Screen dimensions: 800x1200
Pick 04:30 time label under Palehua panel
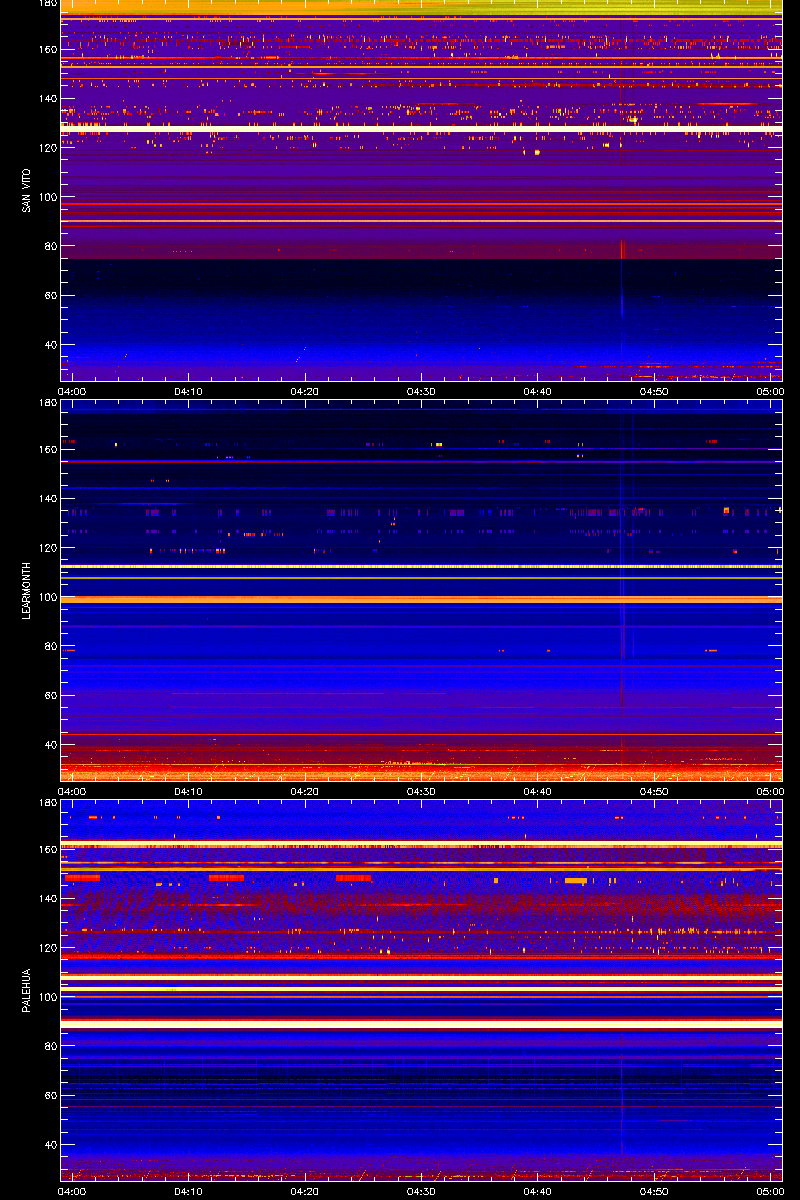(x=421, y=1191)
